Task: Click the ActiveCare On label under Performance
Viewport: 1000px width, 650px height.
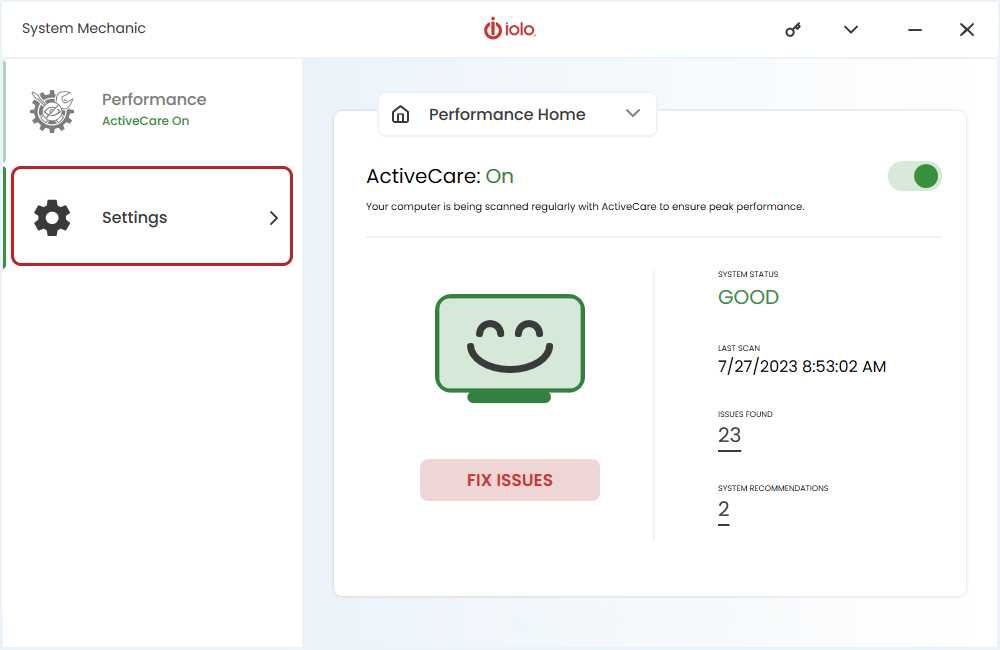Action: (x=145, y=121)
